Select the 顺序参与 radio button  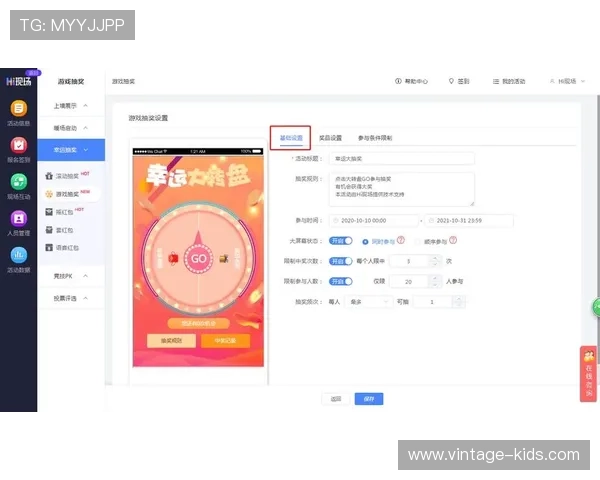(x=417, y=242)
